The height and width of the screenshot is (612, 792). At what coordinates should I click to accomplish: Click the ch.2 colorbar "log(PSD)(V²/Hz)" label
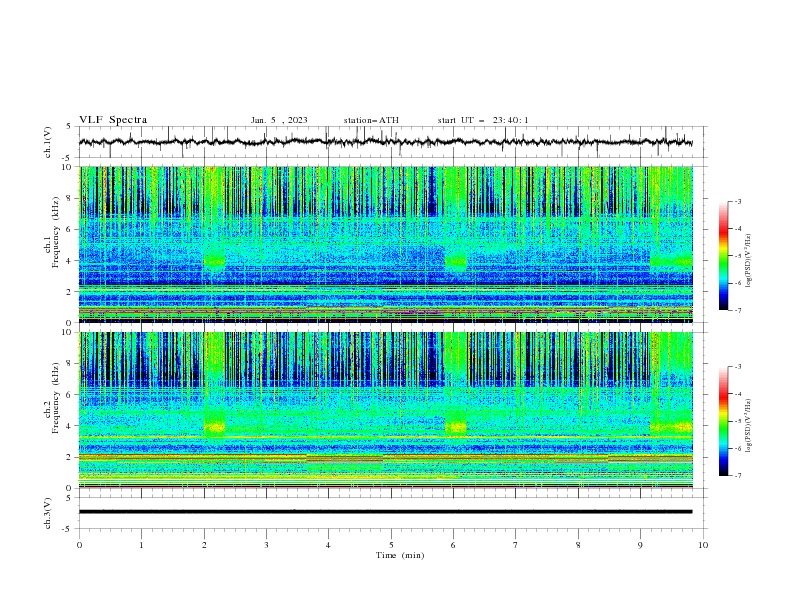point(748,426)
